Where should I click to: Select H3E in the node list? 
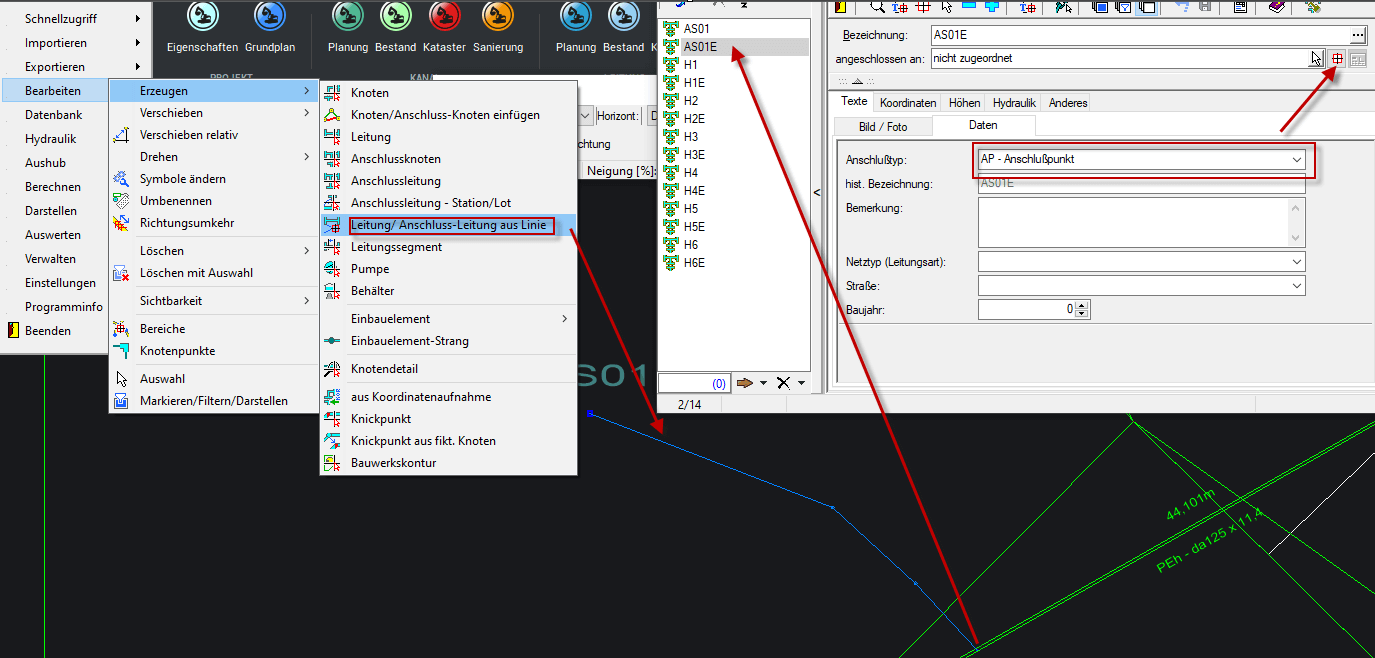(x=694, y=155)
